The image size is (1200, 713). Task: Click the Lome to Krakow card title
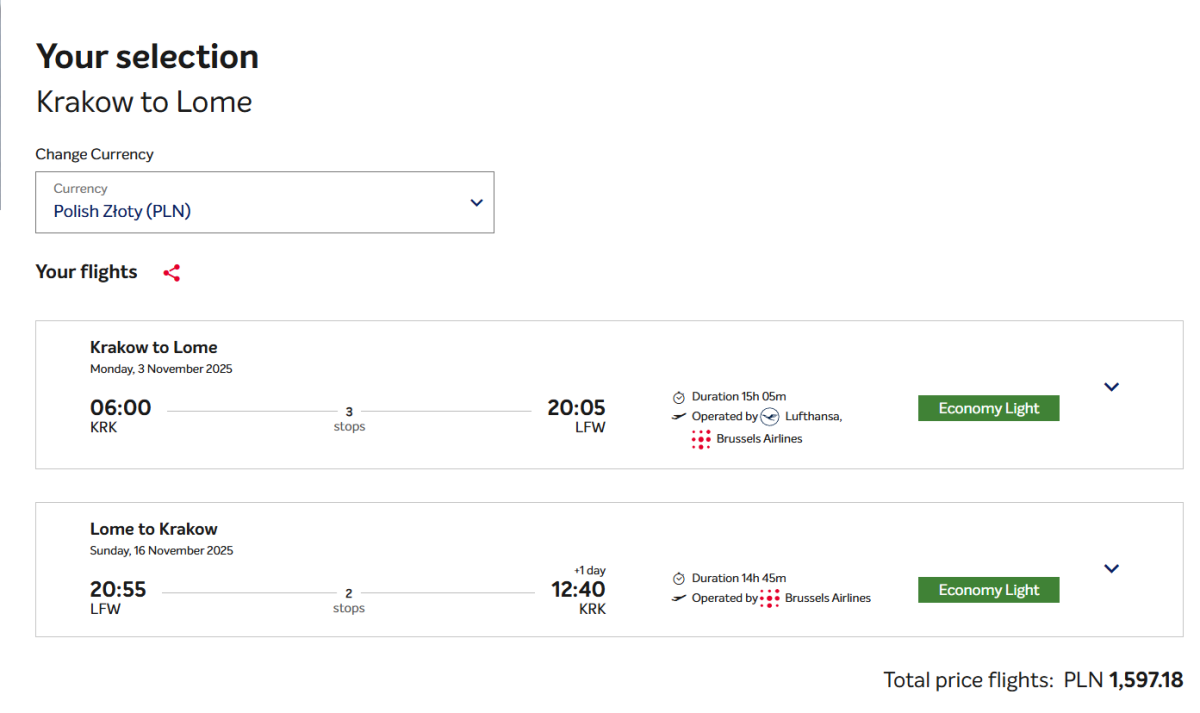point(153,529)
